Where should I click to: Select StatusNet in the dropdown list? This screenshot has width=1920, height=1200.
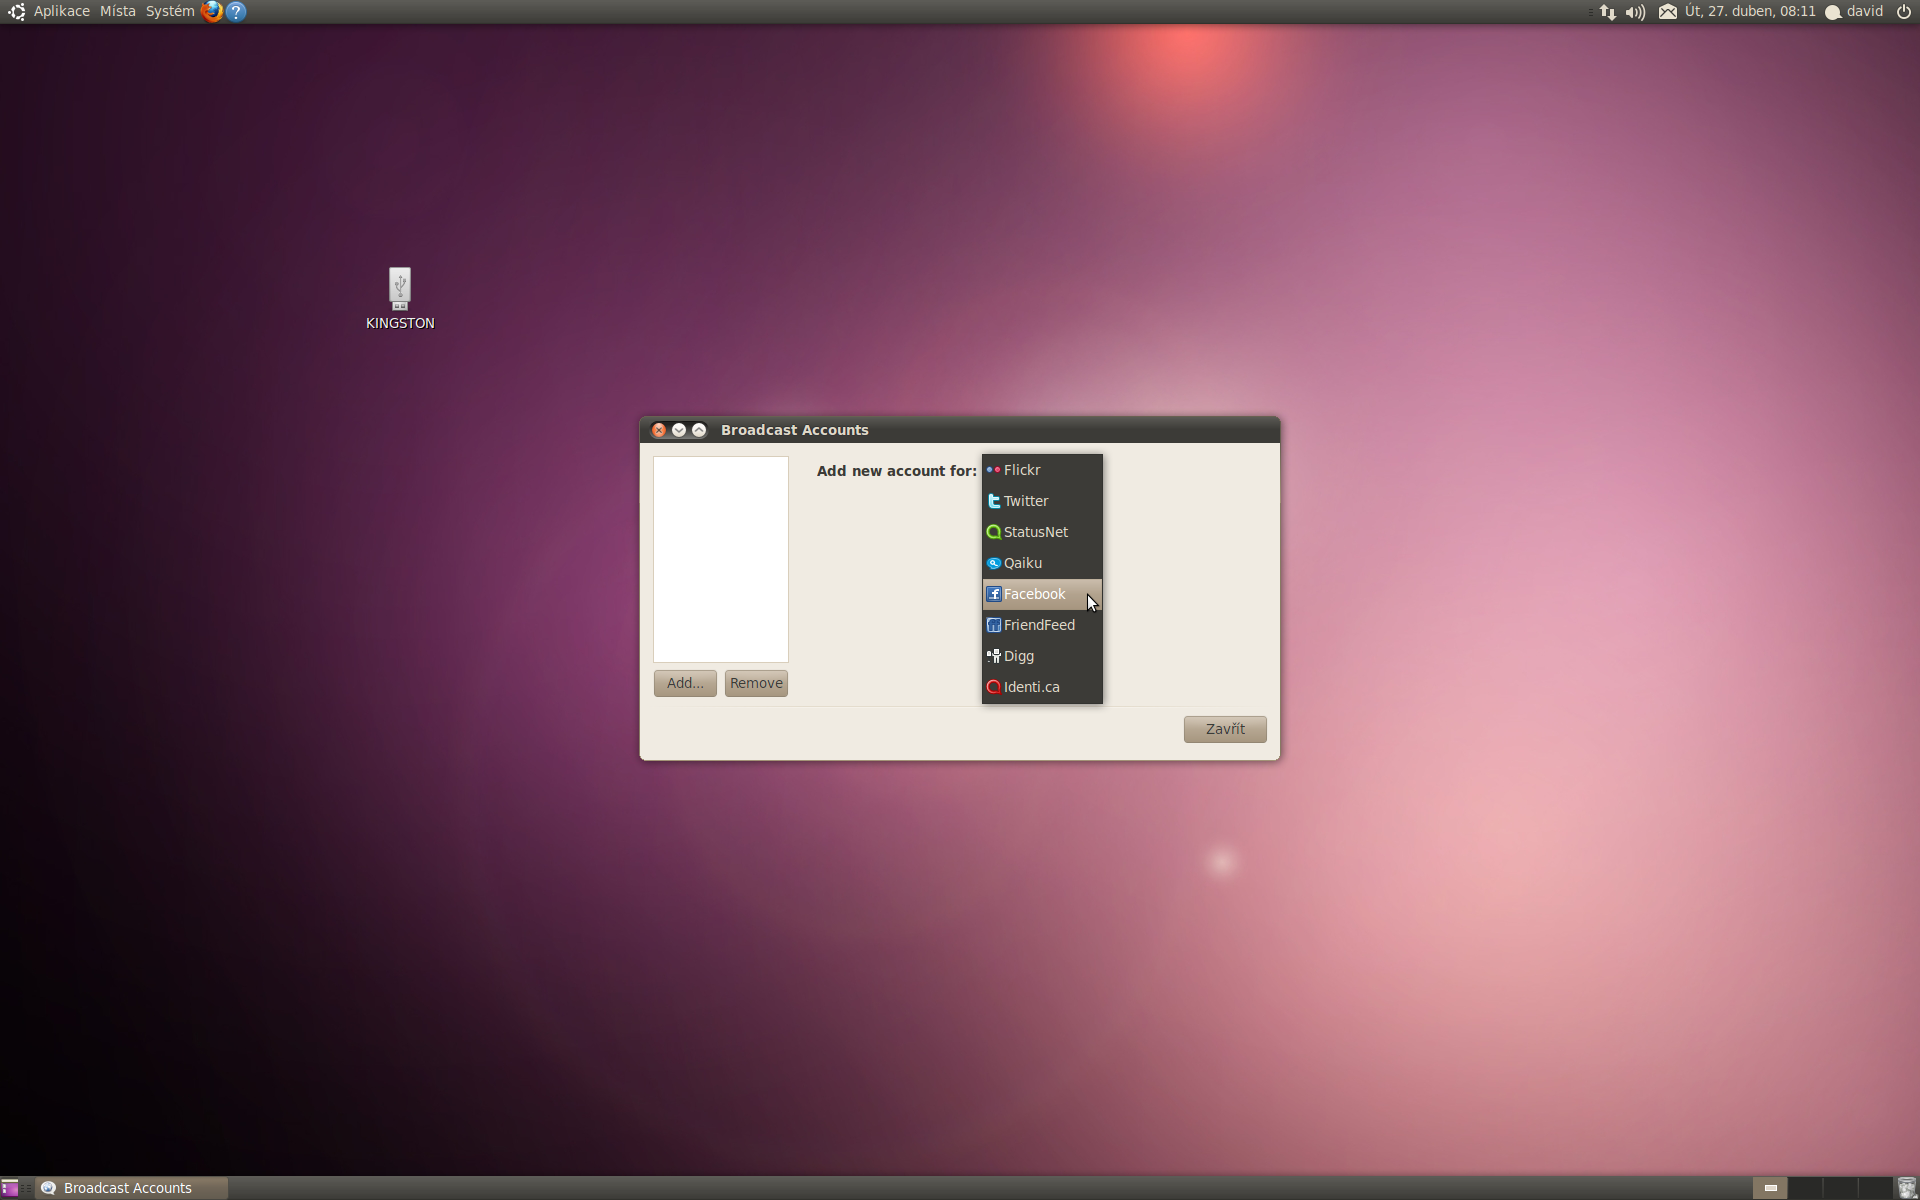pyautogui.click(x=1042, y=532)
